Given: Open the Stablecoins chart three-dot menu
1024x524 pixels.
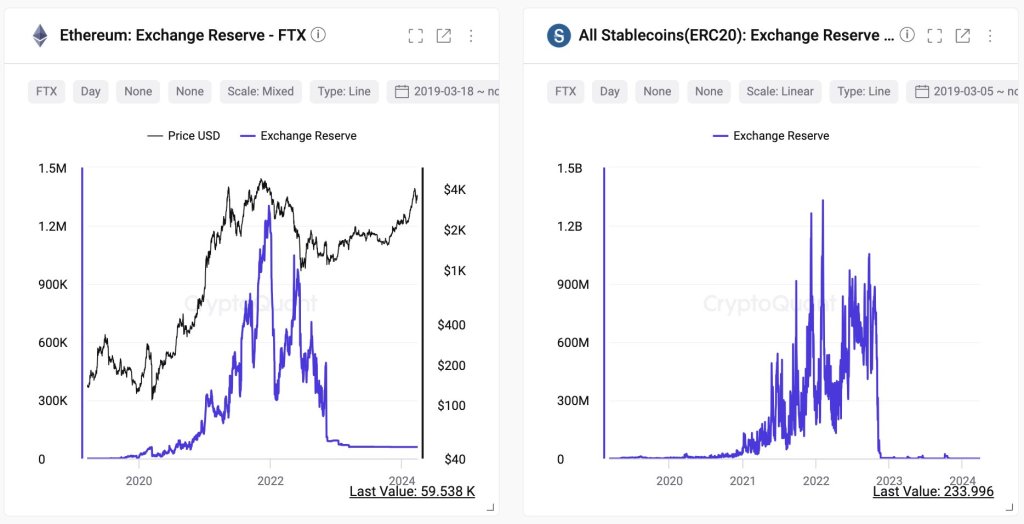Looking at the screenshot, I should [x=990, y=36].
